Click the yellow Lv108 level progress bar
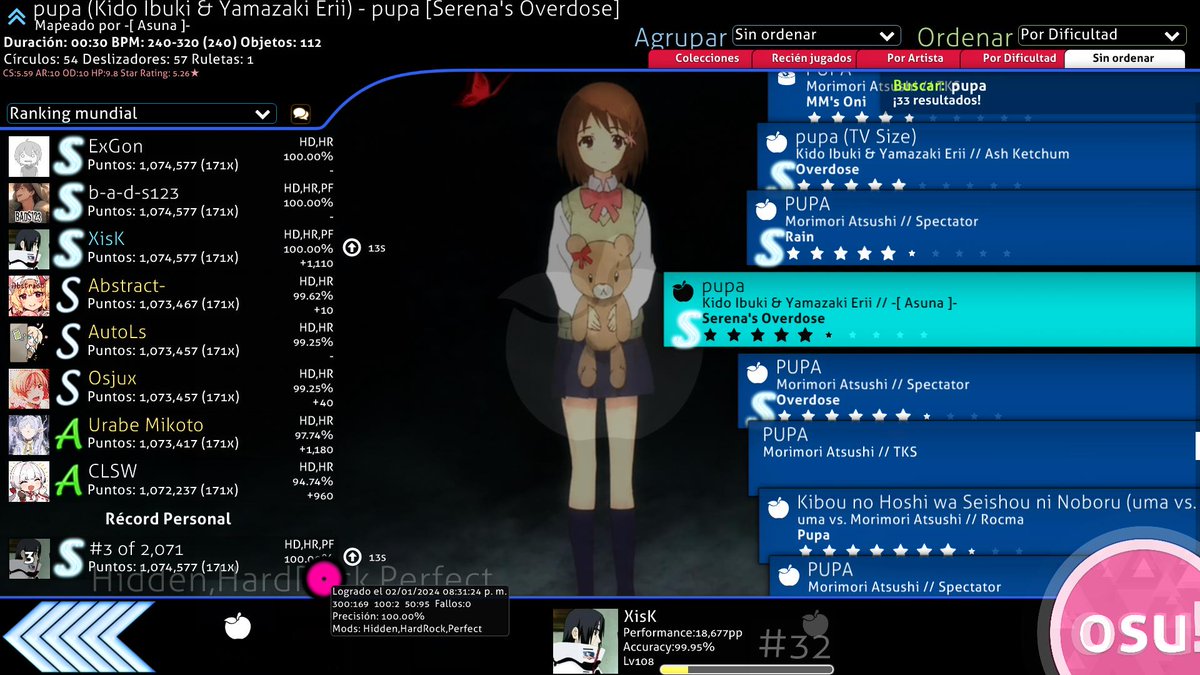1200x675 pixels. tap(745, 669)
